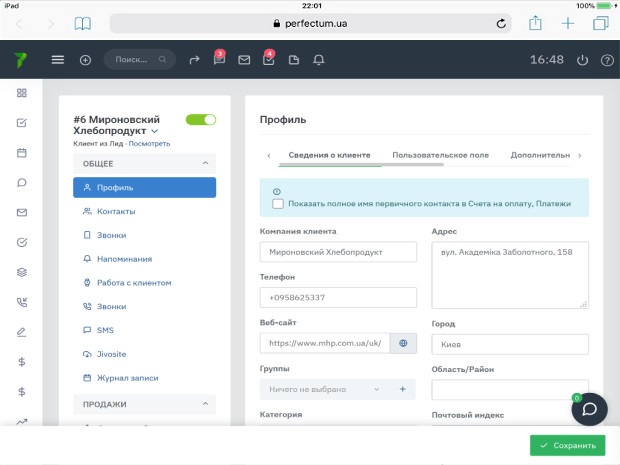Open checkbox tasks icon in left sidebar
Viewport: 620px width, 465px height.
pyautogui.click(x=22, y=123)
